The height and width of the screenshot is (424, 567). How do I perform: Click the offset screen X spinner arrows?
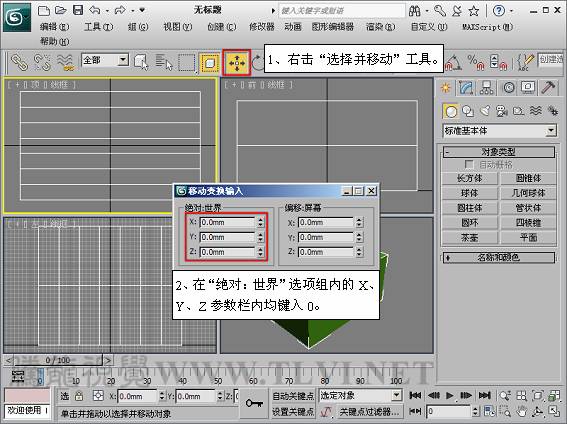coord(359,222)
